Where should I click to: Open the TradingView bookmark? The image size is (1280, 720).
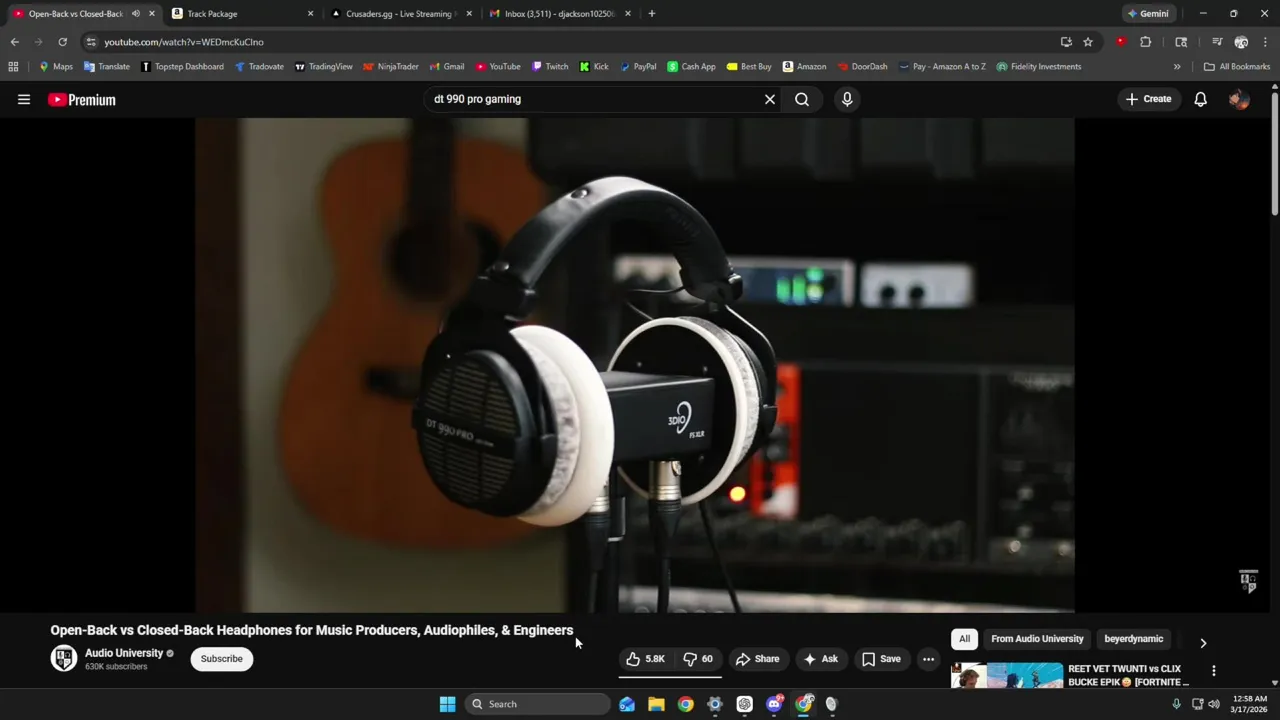point(323,67)
